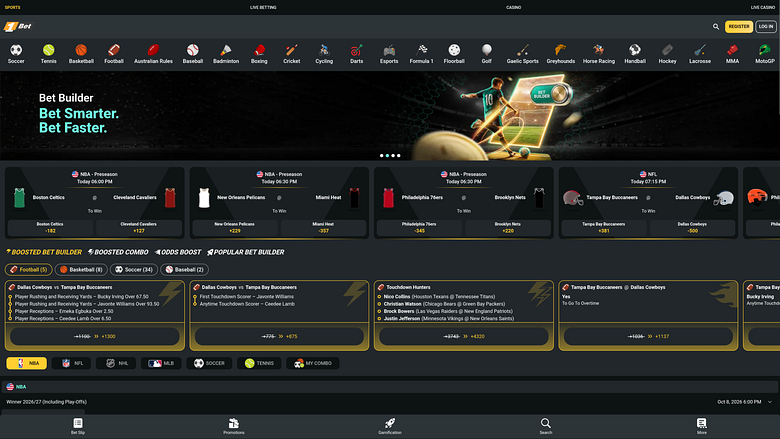The height and width of the screenshot is (439, 780).
Task: Filter boosts by Soccer (34)
Action: click(134, 269)
